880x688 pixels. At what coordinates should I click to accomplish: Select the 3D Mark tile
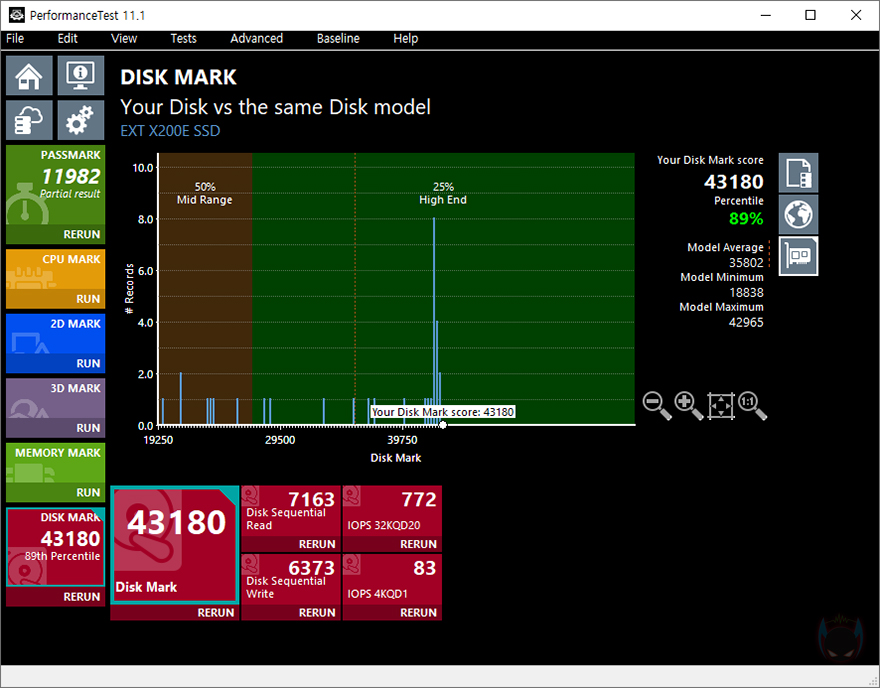pos(56,398)
